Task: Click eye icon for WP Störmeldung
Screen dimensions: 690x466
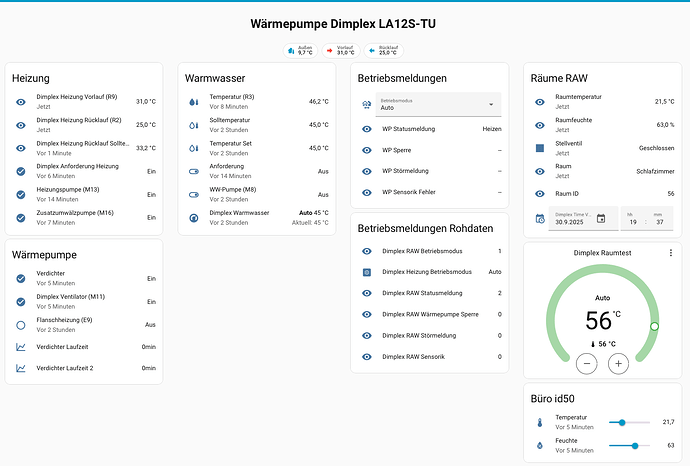Action: [367, 171]
